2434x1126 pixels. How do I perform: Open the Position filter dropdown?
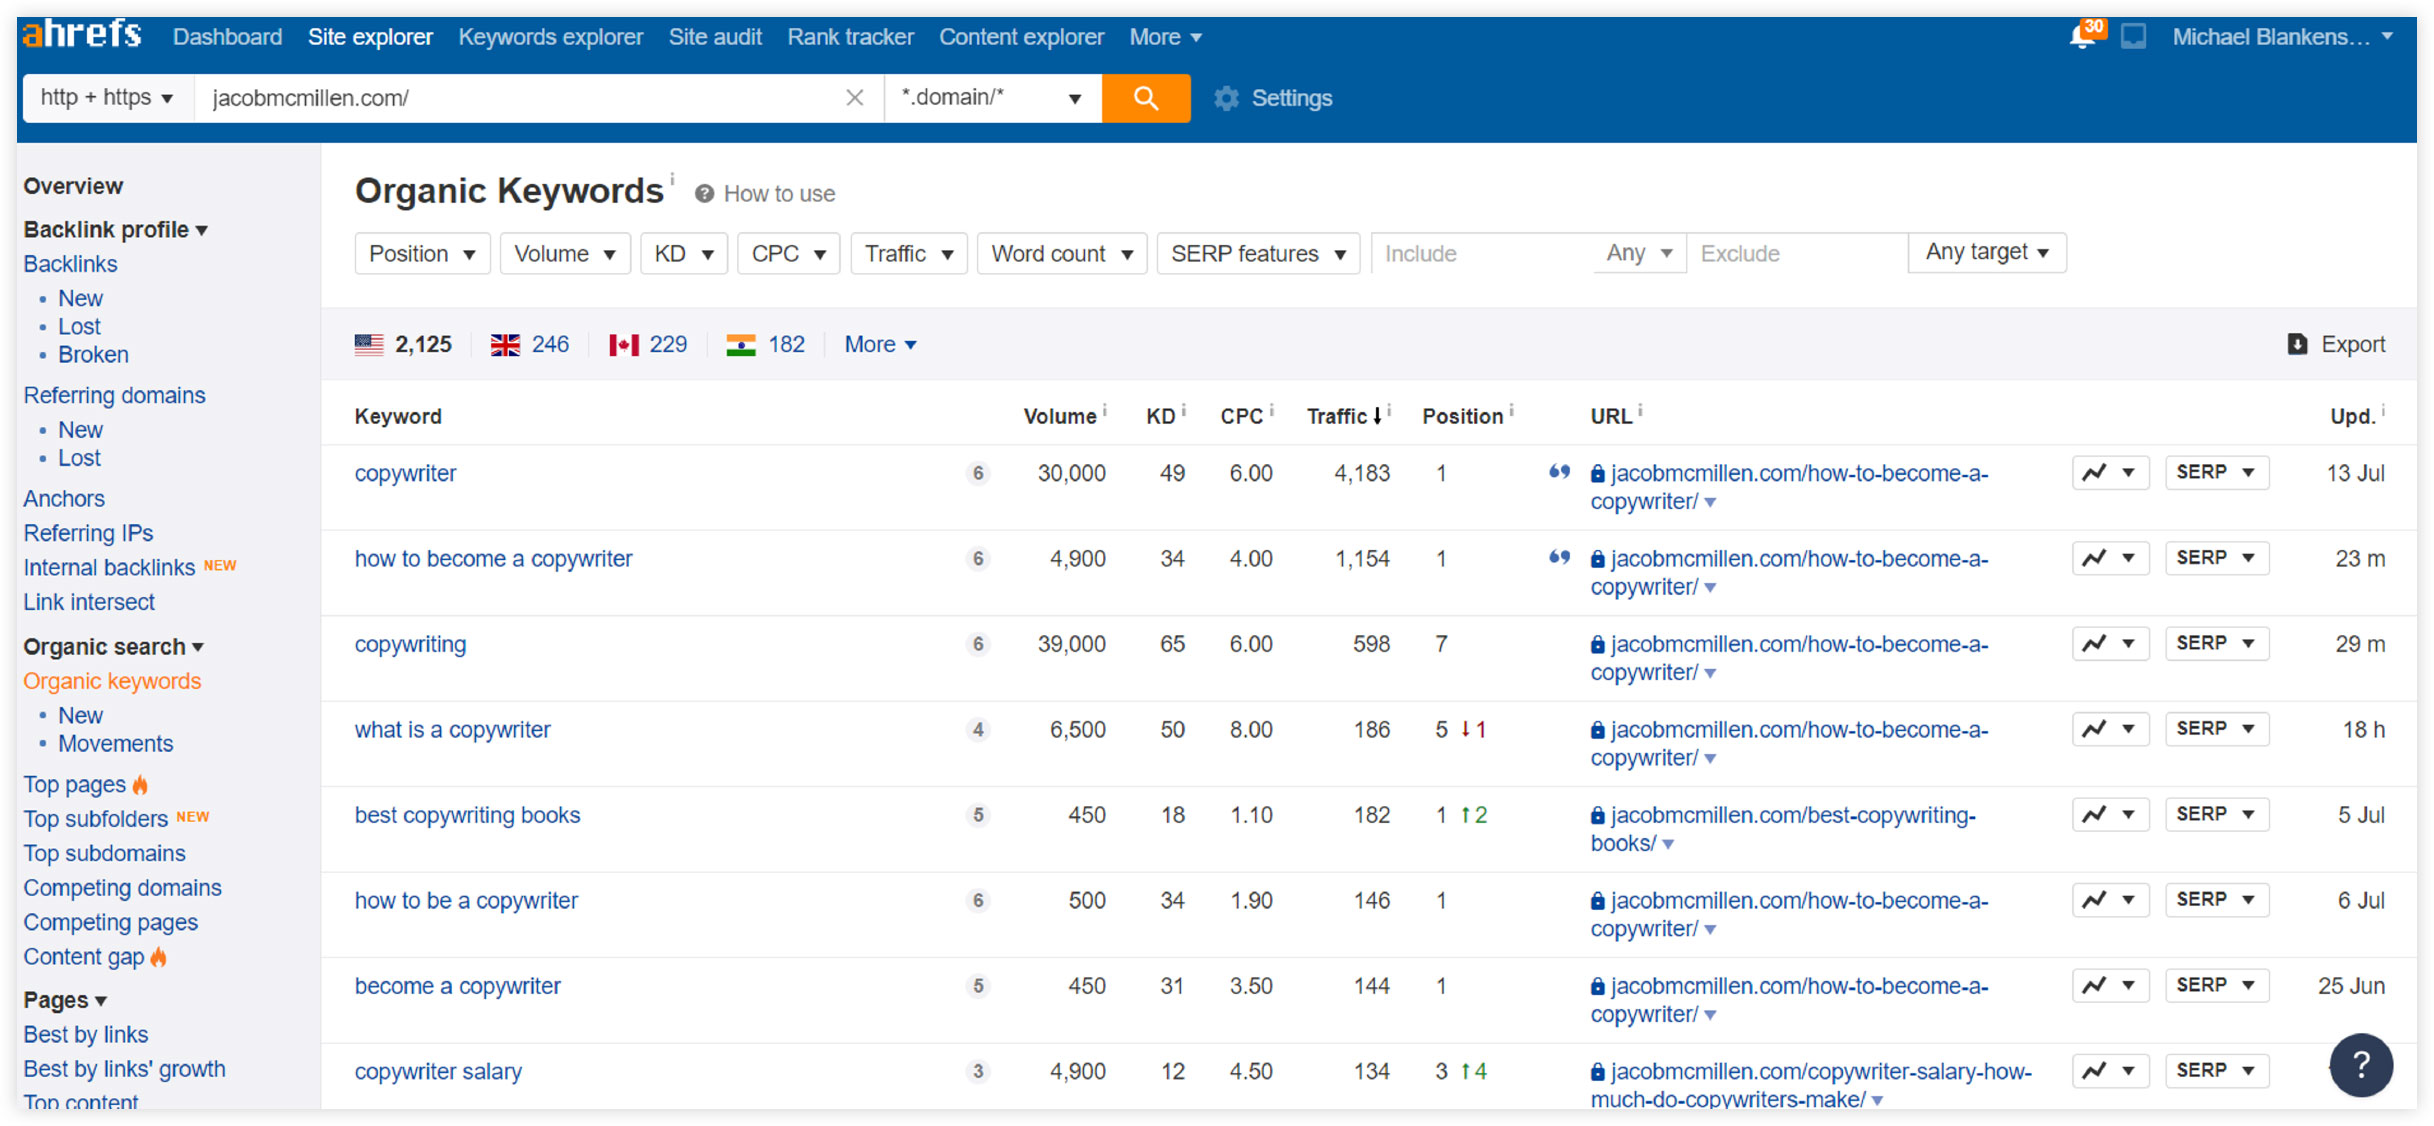click(422, 254)
